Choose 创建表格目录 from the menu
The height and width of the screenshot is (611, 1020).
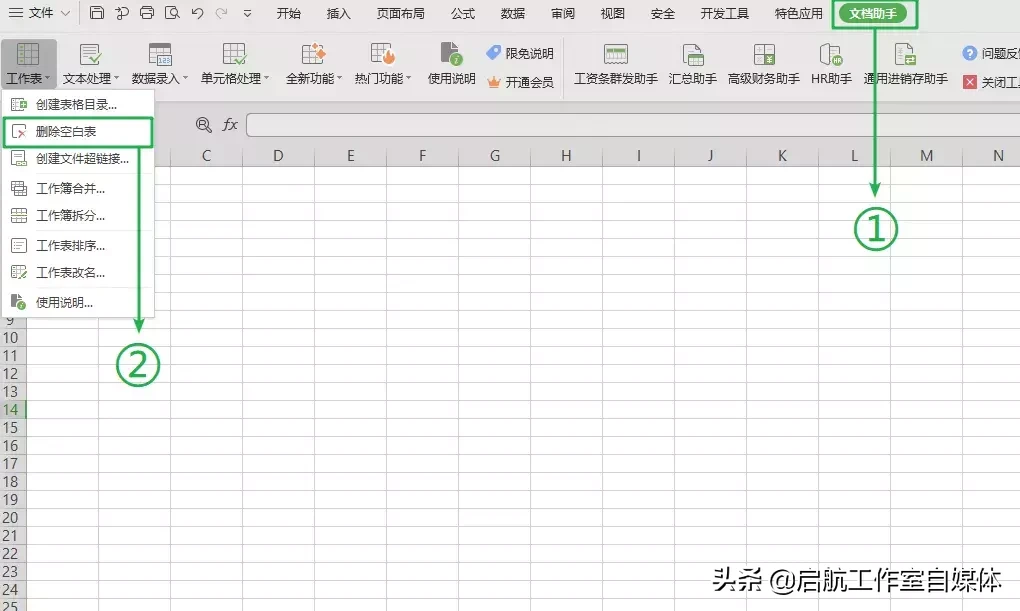pyautogui.click(x=78, y=104)
